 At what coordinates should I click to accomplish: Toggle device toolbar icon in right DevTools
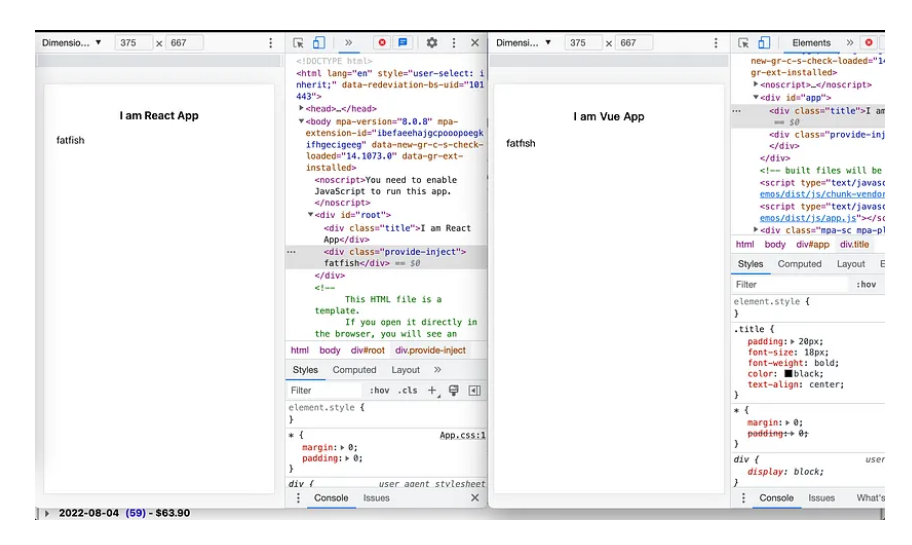764,42
